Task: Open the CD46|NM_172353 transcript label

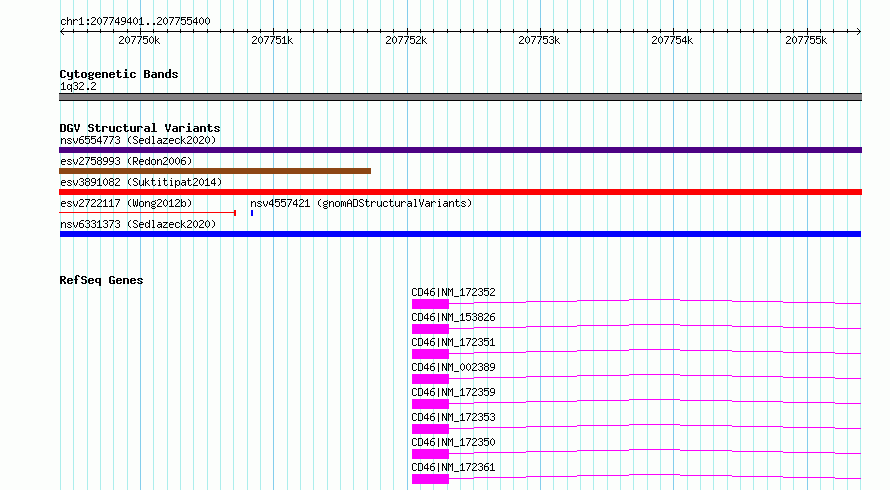Action: point(454,417)
